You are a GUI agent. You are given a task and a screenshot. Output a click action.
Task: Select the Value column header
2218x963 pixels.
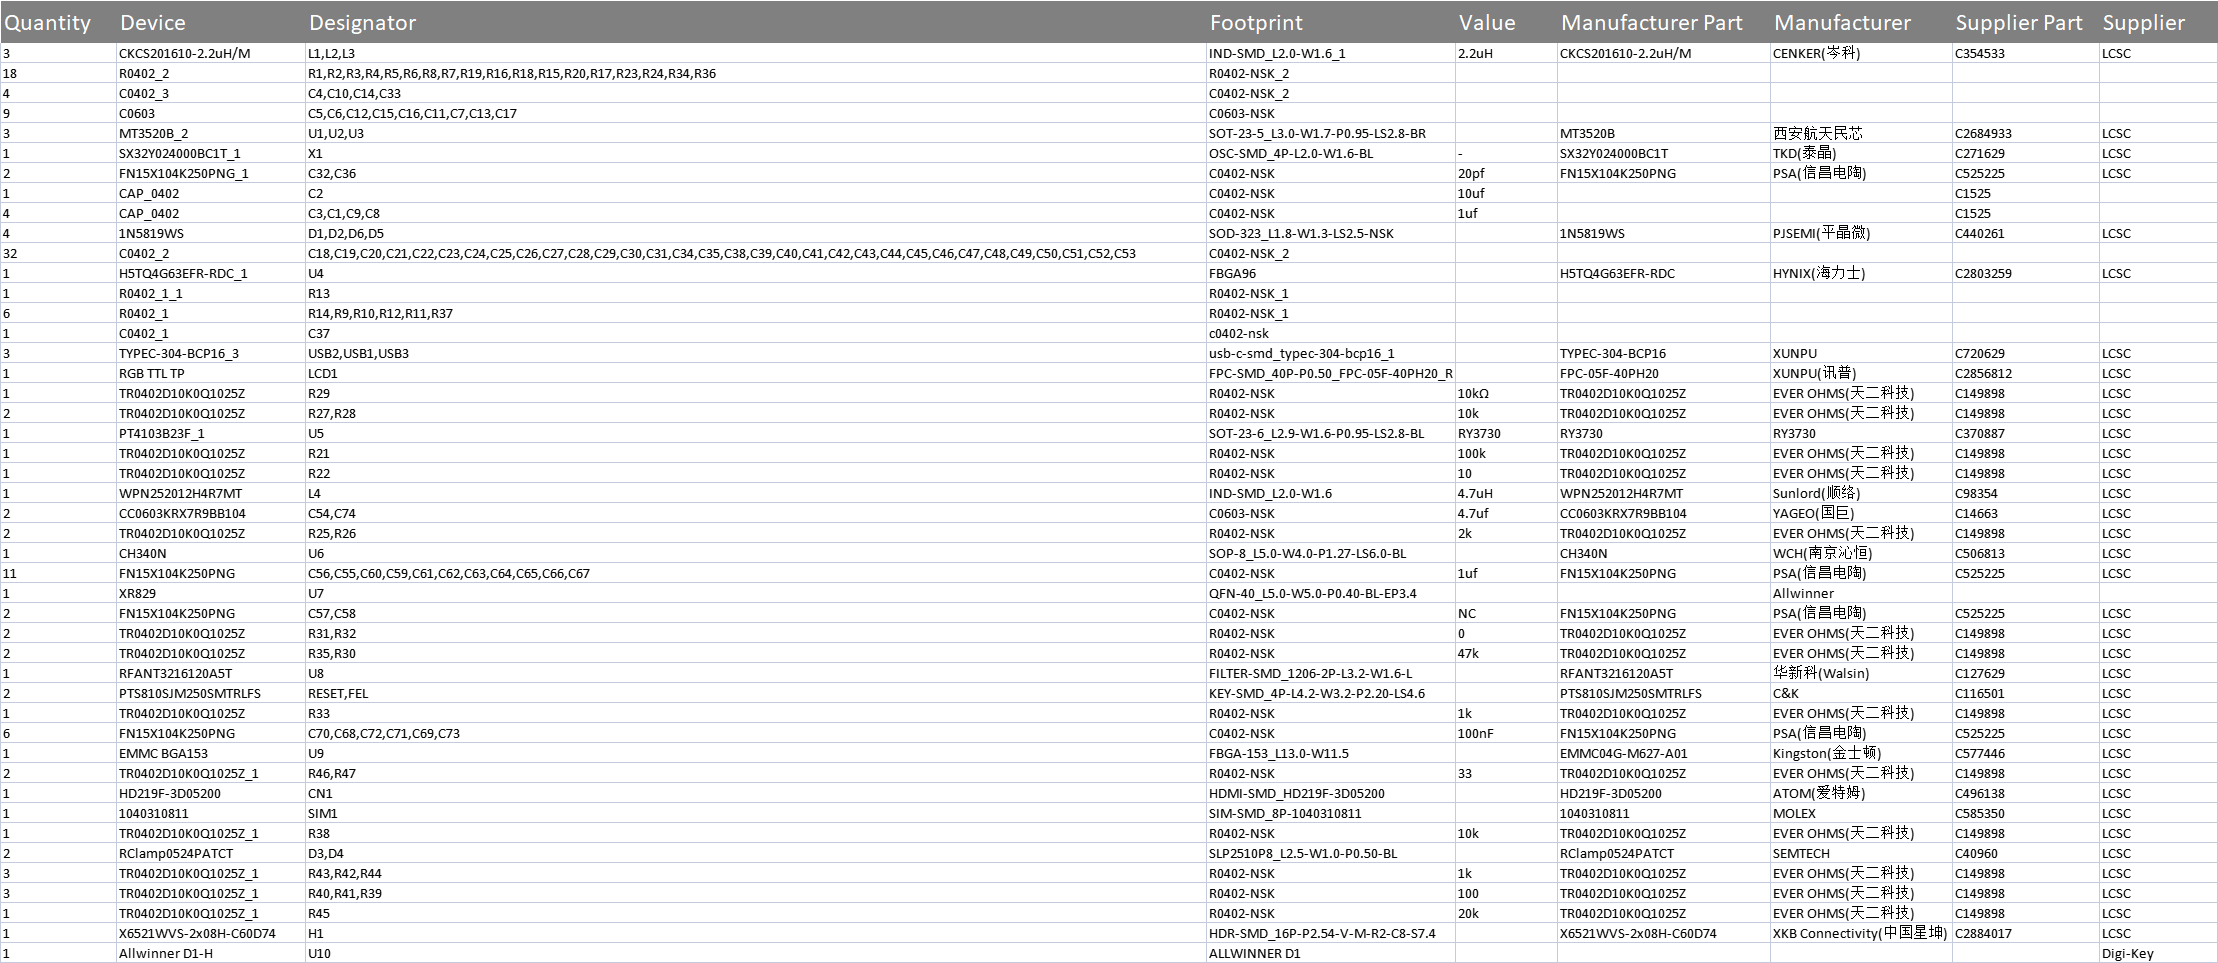pos(1486,22)
